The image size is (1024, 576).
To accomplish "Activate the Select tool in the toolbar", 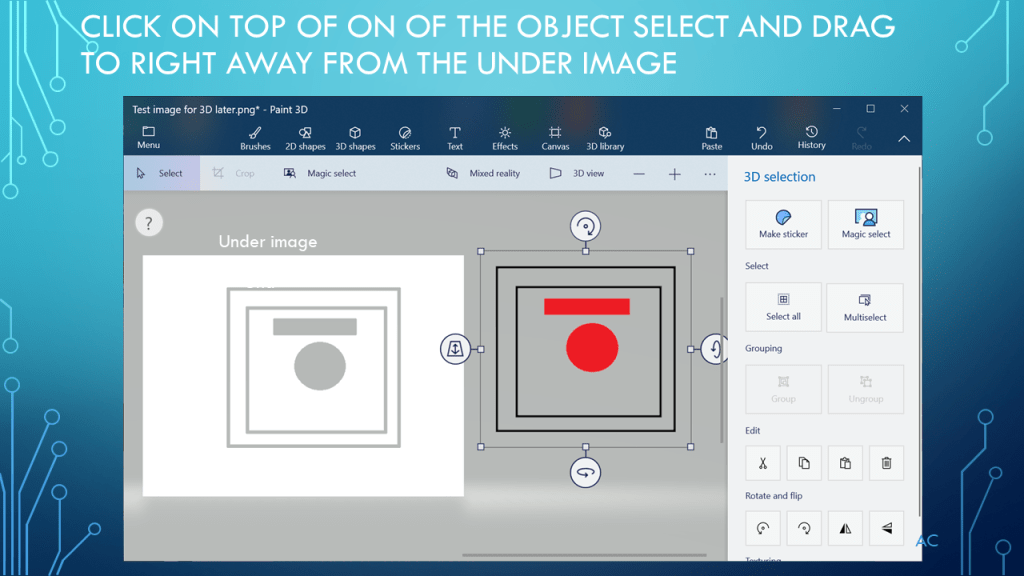I will (161, 173).
